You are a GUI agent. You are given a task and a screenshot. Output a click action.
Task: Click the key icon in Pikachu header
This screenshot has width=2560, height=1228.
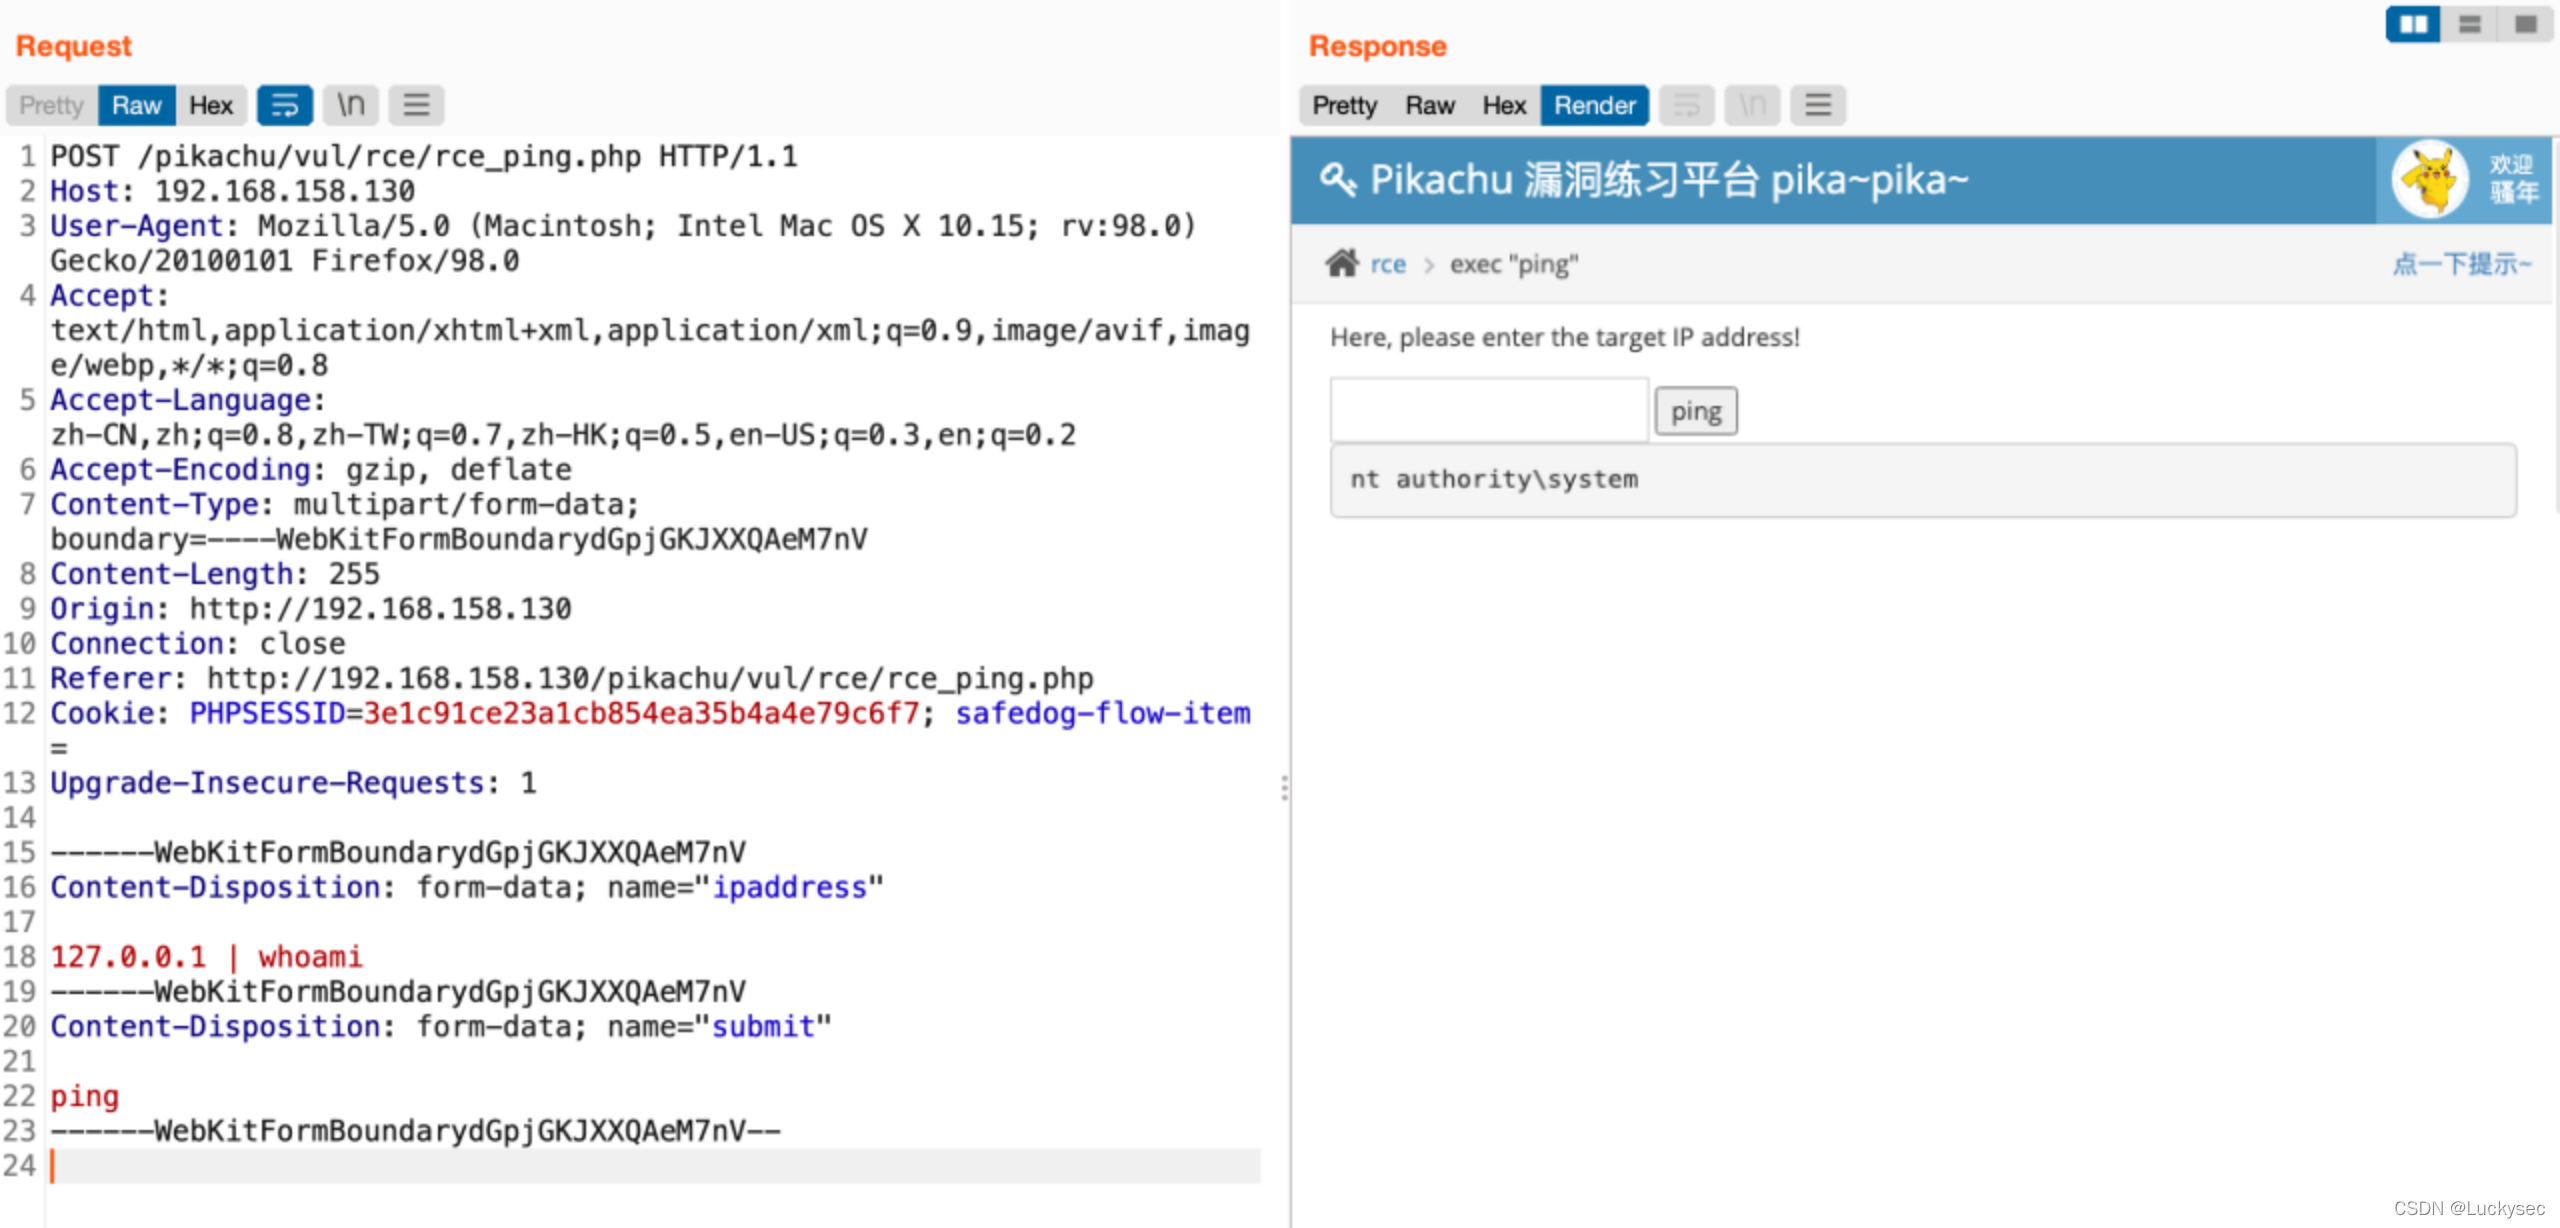pos(1338,180)
